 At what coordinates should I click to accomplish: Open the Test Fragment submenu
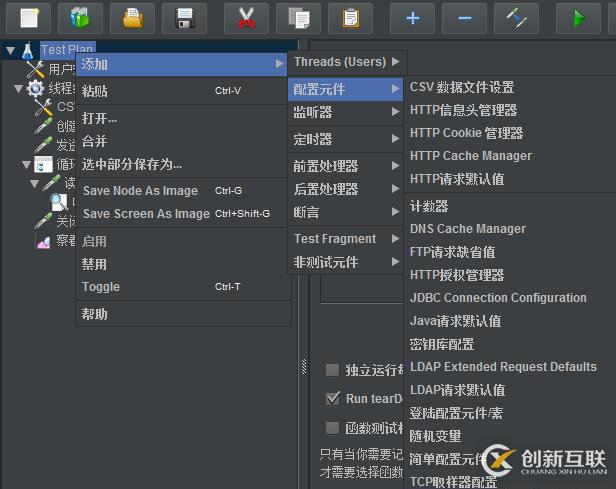point(346,238)
